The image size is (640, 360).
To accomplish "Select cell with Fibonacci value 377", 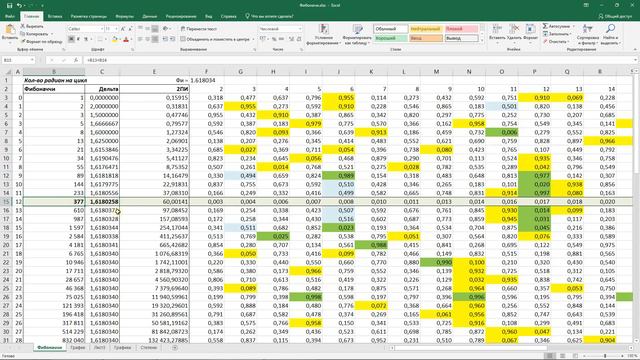I will click(x=54, y=202).
